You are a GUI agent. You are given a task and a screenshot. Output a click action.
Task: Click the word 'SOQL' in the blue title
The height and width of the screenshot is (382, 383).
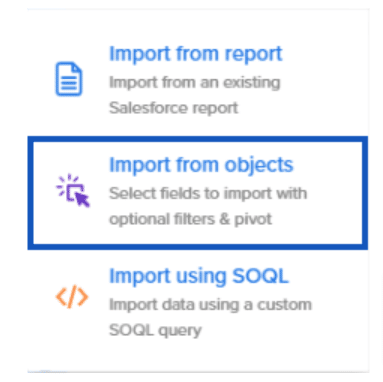coord(260,276)
